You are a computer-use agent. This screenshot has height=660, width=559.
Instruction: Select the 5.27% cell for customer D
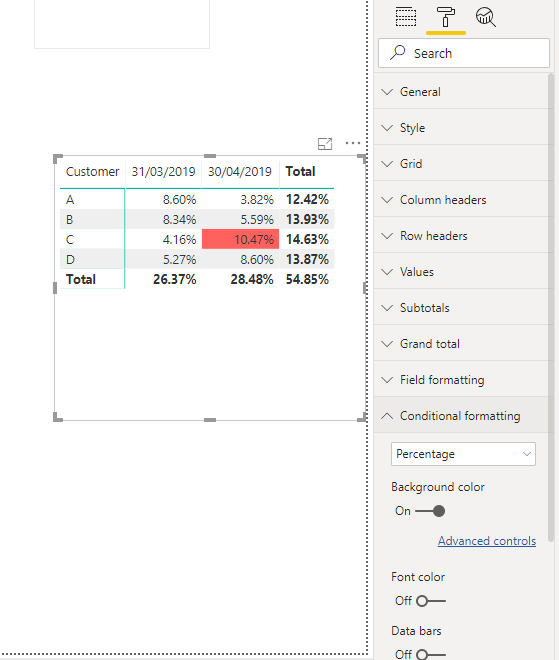pos(179,259)
